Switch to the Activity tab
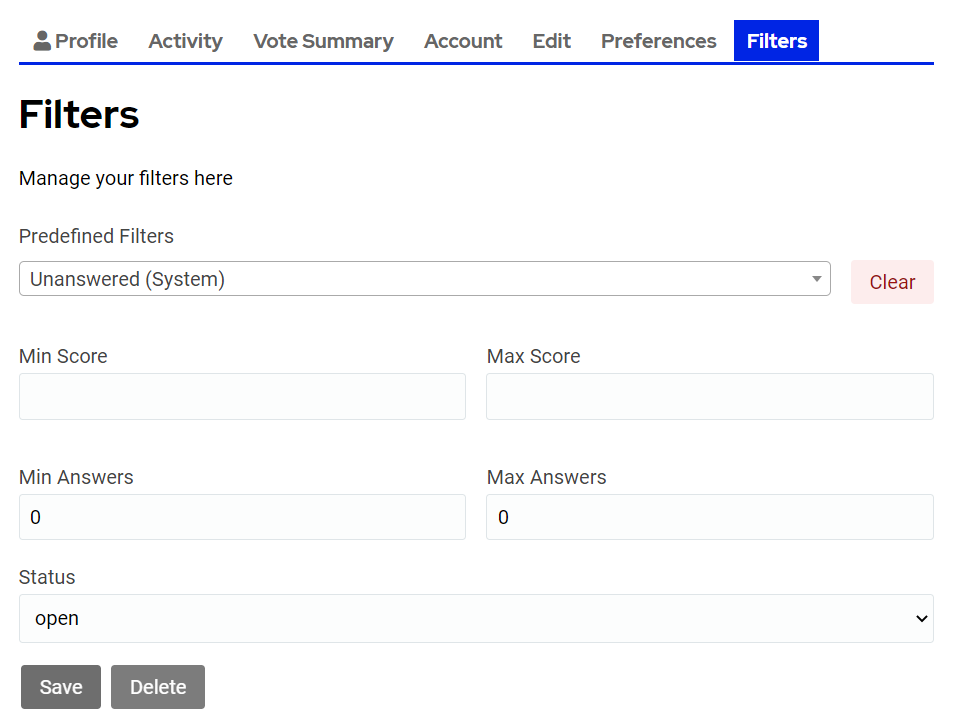 [186, 41]
